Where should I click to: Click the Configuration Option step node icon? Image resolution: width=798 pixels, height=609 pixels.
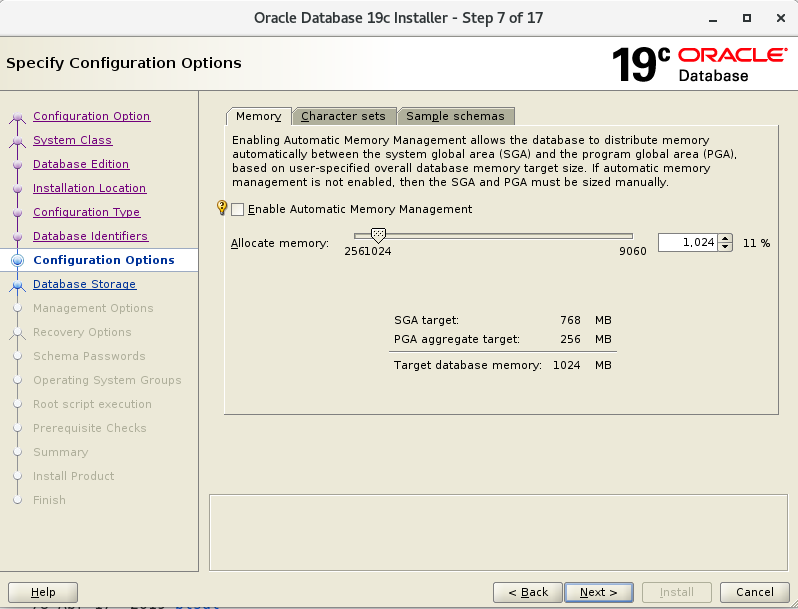[17, 118]
